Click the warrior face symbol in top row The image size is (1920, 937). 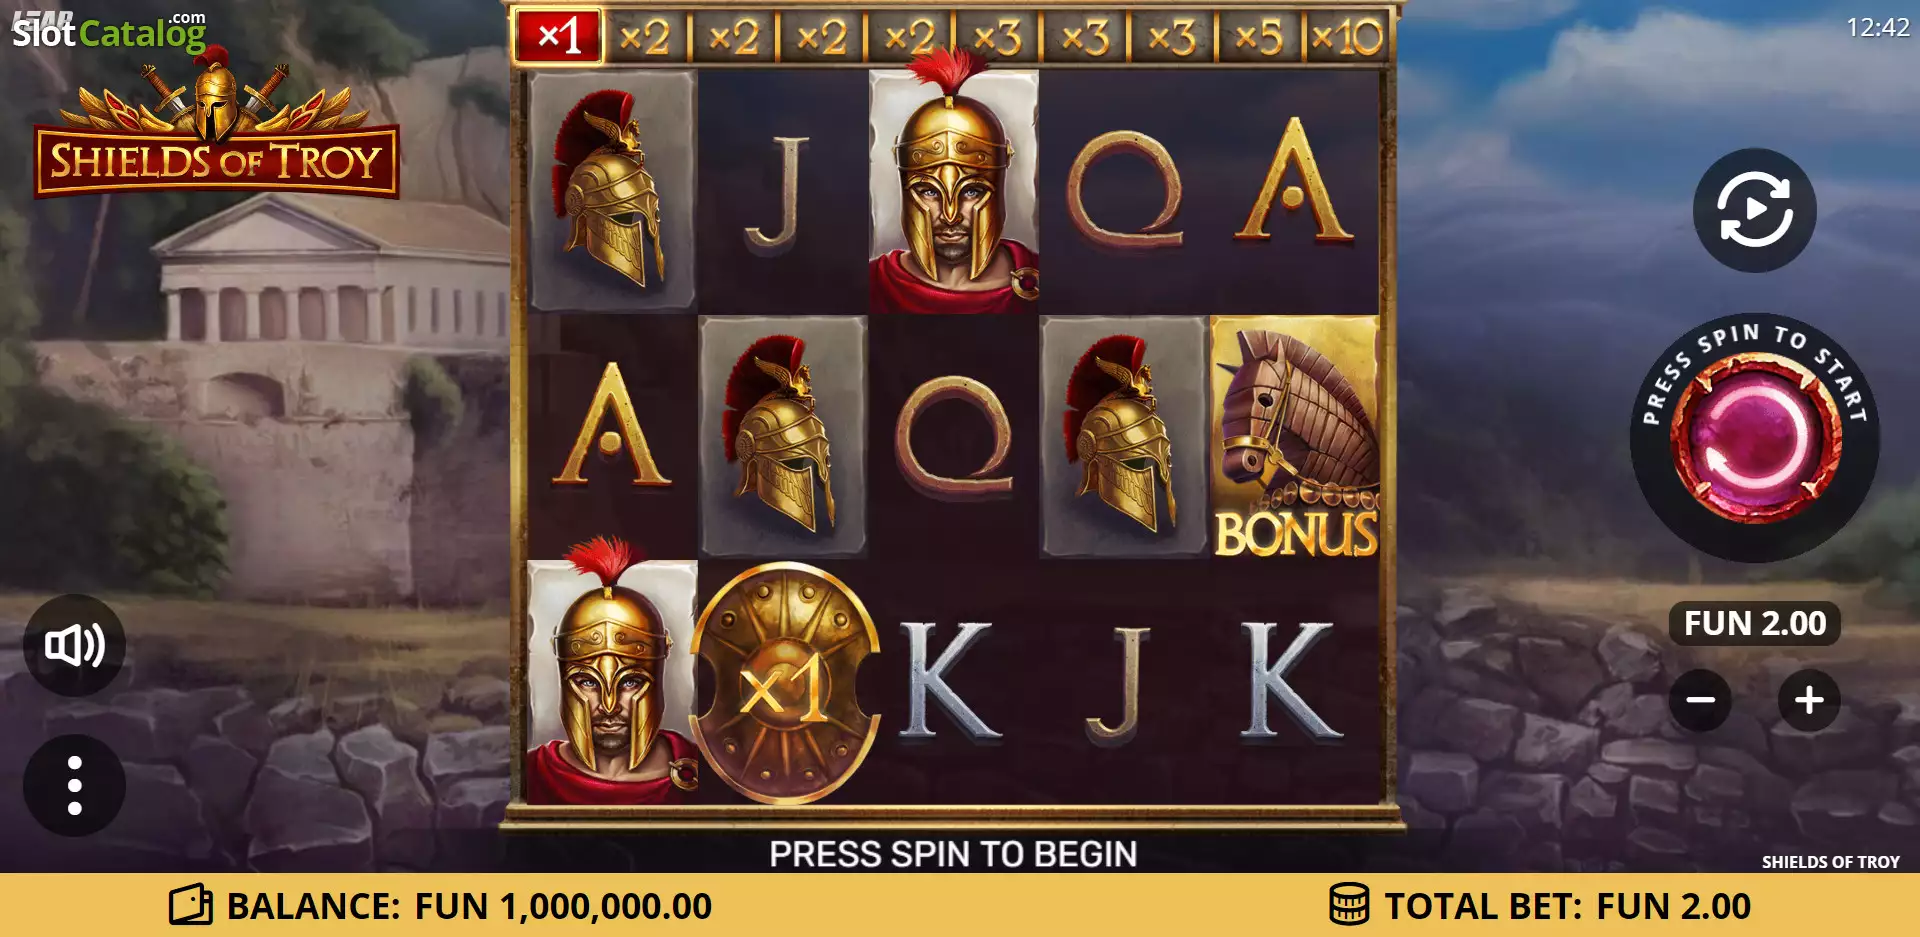pyautogui.click(x=954, y=190)
